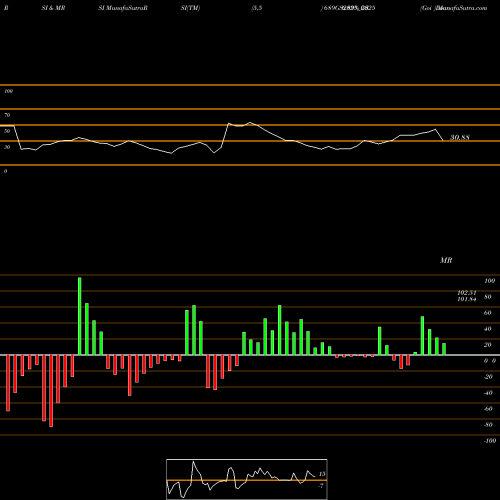Open the mini overview chart at the bottom
The width and height of the screenshot is (500, 500).
click(x=247, y=479)
